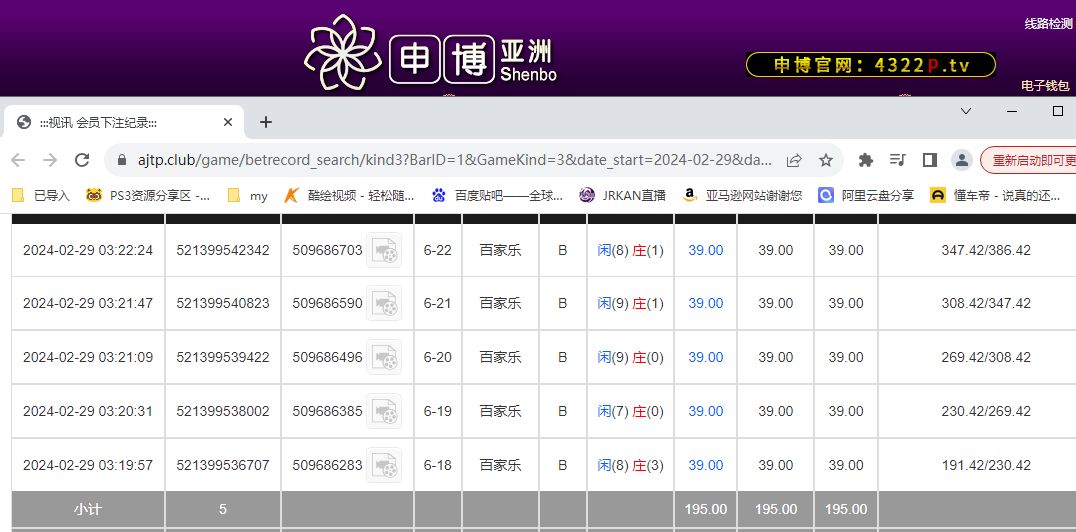Viewport: 1076px width, 532px height.
Task: Open video replay for round 509686703
Action: point(384,250)
